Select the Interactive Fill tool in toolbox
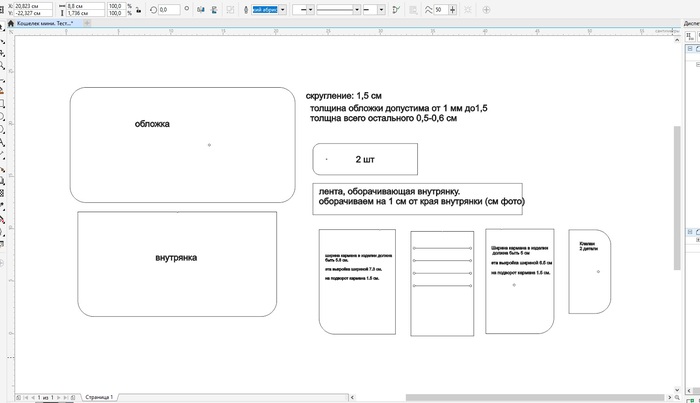This screenshot has width=700, height=403. tap(2, 220)
